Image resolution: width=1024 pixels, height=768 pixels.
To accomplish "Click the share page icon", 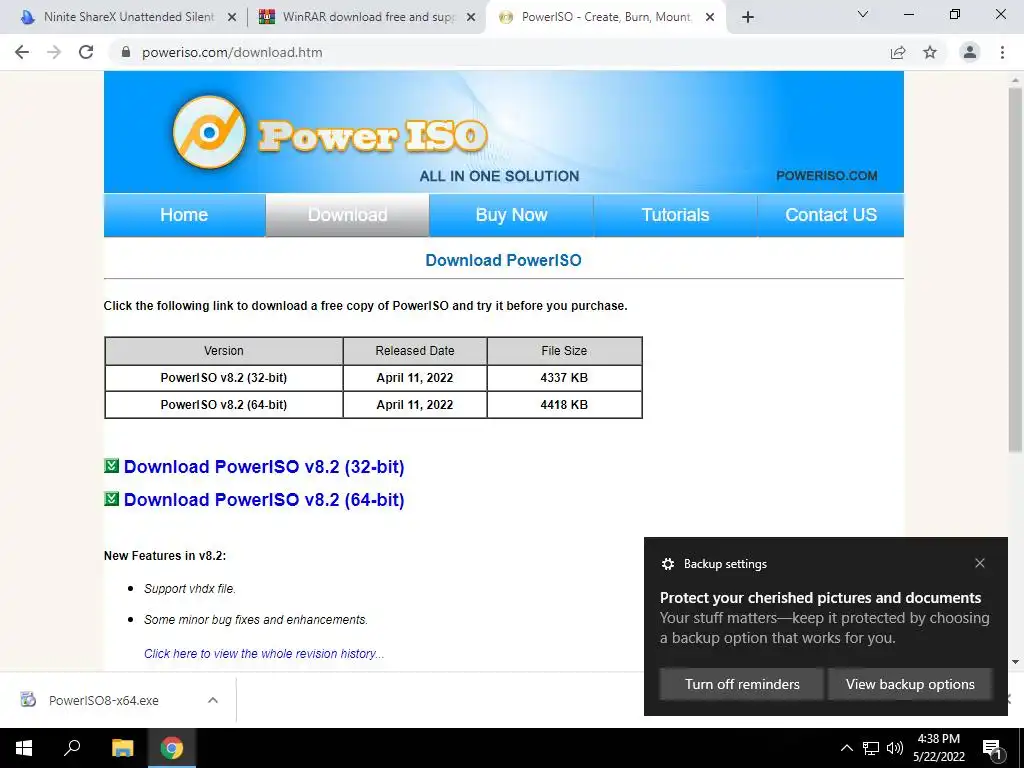I will point(898,52).
